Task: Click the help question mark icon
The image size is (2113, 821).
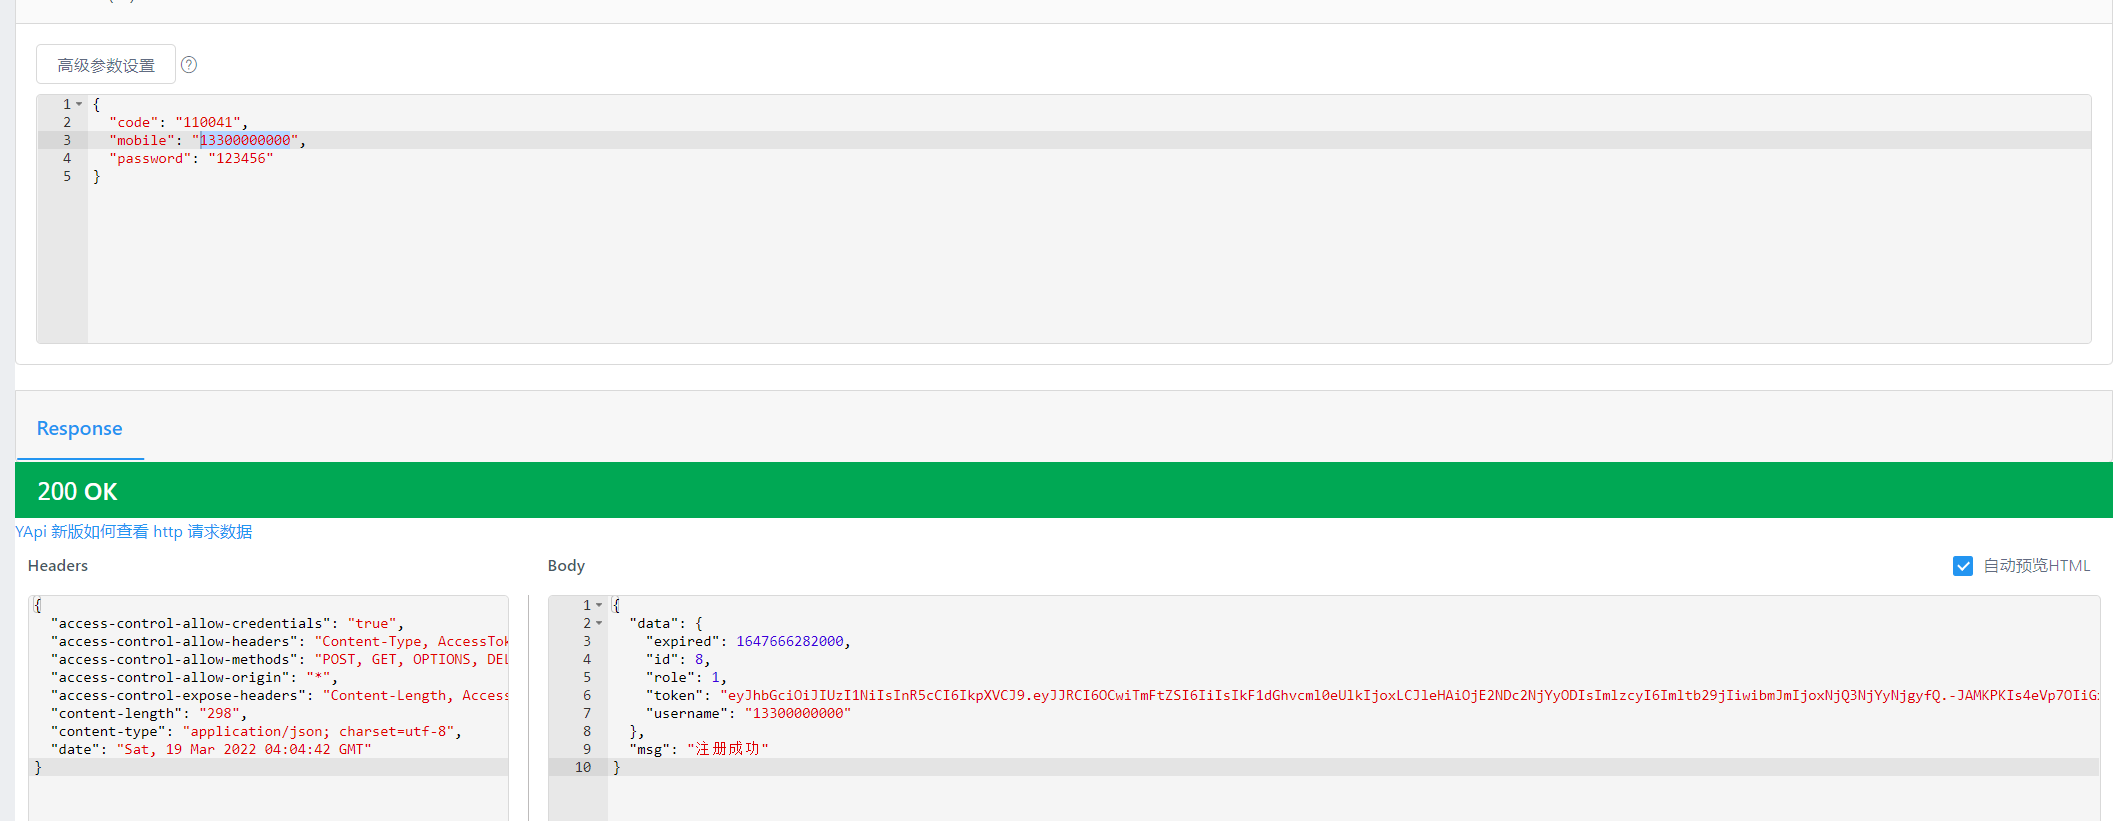Action: (x=189, y=65)
